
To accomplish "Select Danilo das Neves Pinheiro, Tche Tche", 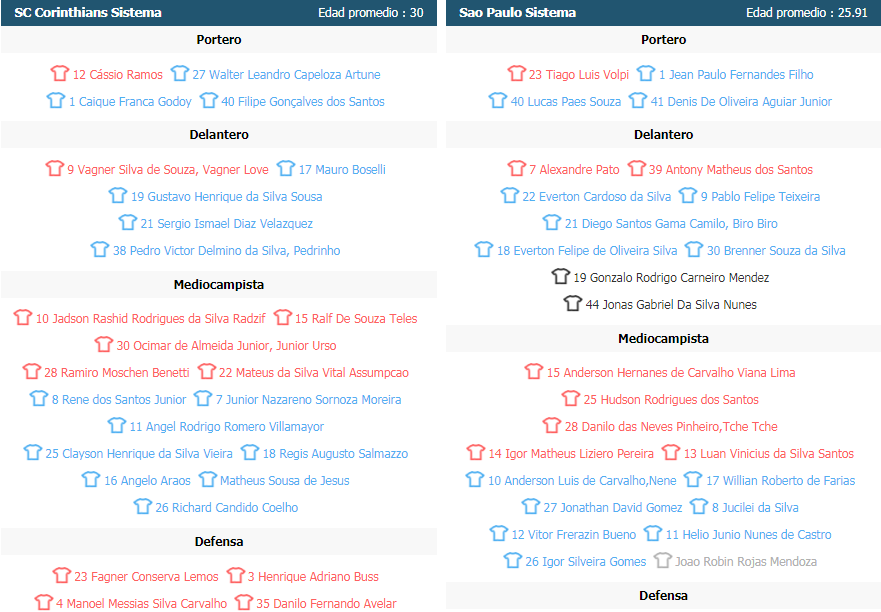I will pyautogui.click(x=671, y=427).
